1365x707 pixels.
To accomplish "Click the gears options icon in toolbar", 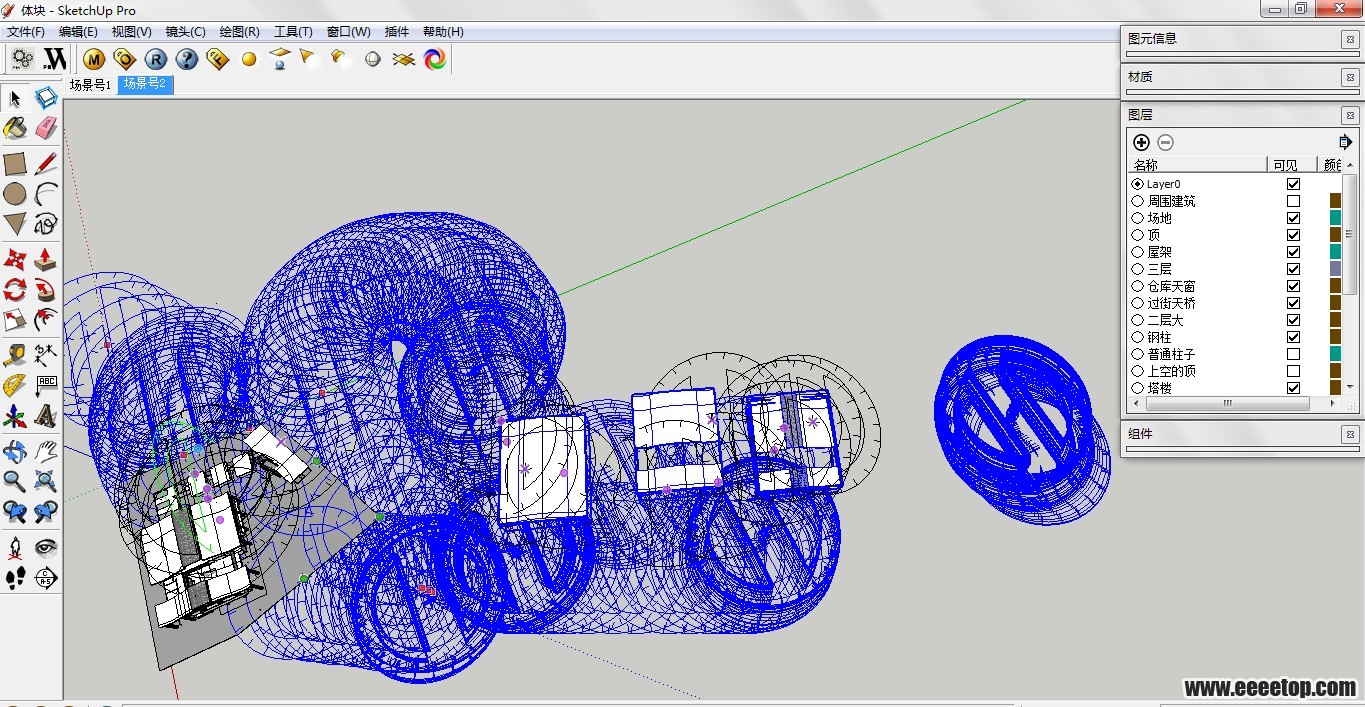I will coord(22,59).
